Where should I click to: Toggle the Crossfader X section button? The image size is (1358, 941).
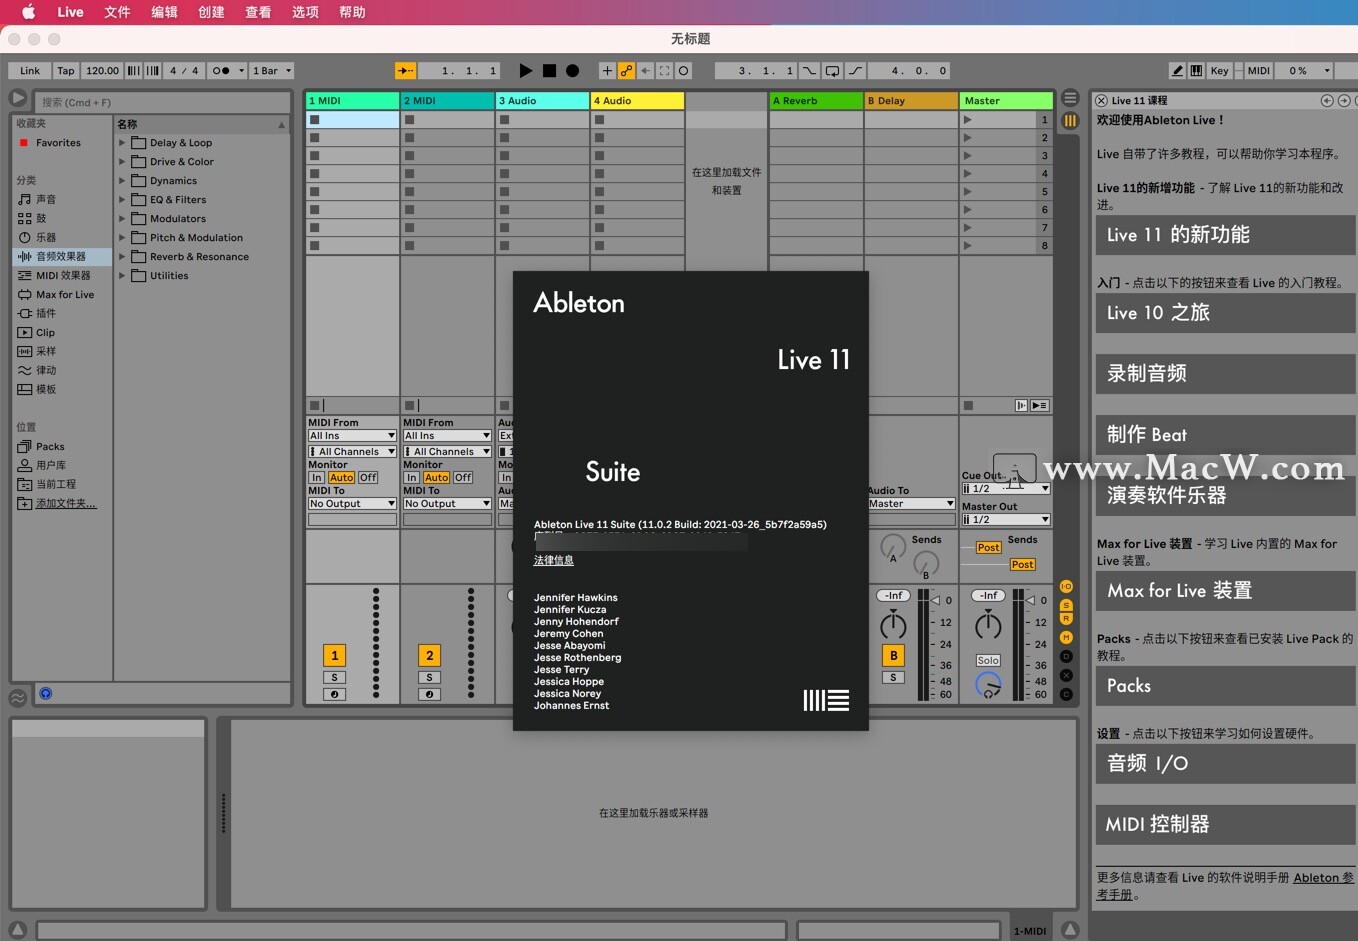coord(1066,675)
